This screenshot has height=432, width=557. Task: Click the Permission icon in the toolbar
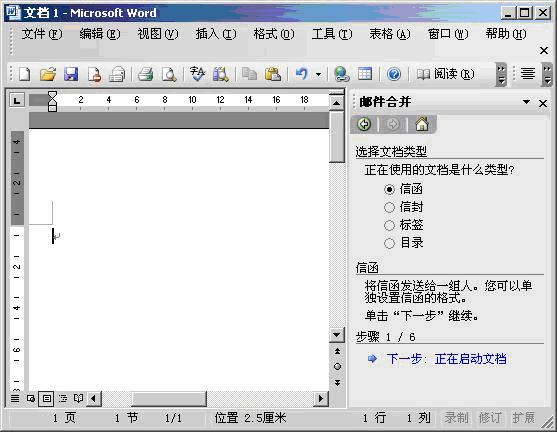tap(94, 74)
